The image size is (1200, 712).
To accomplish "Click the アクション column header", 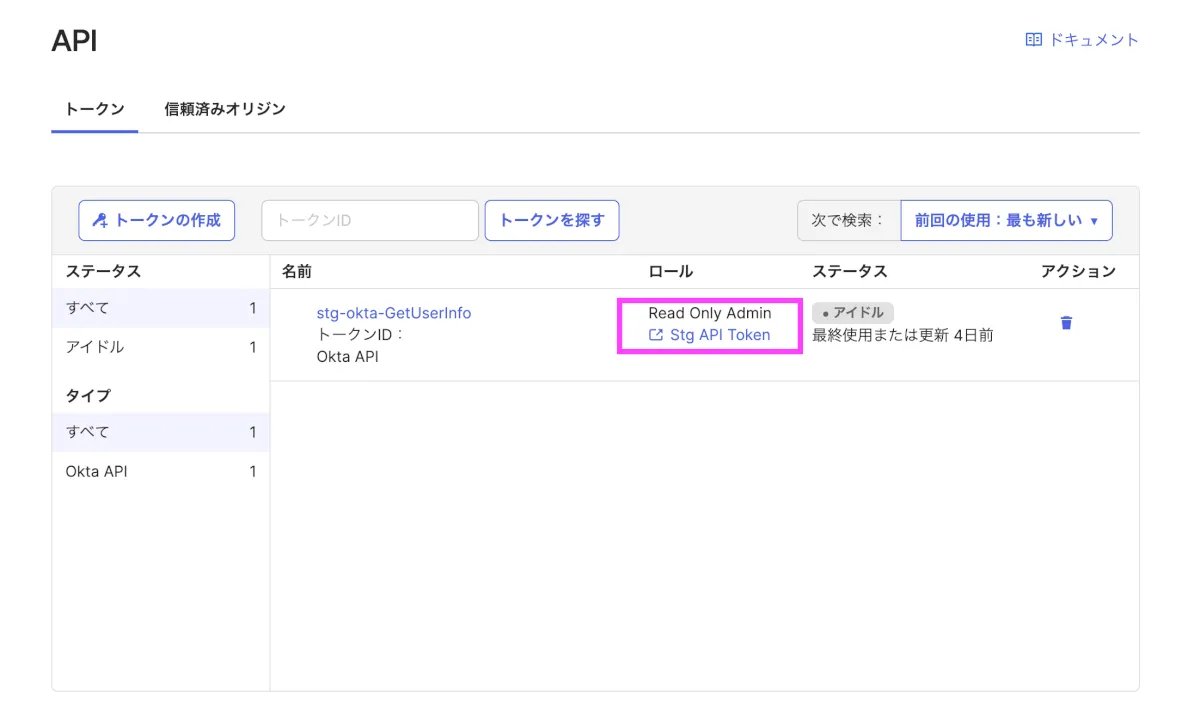I will (1077, 272).
